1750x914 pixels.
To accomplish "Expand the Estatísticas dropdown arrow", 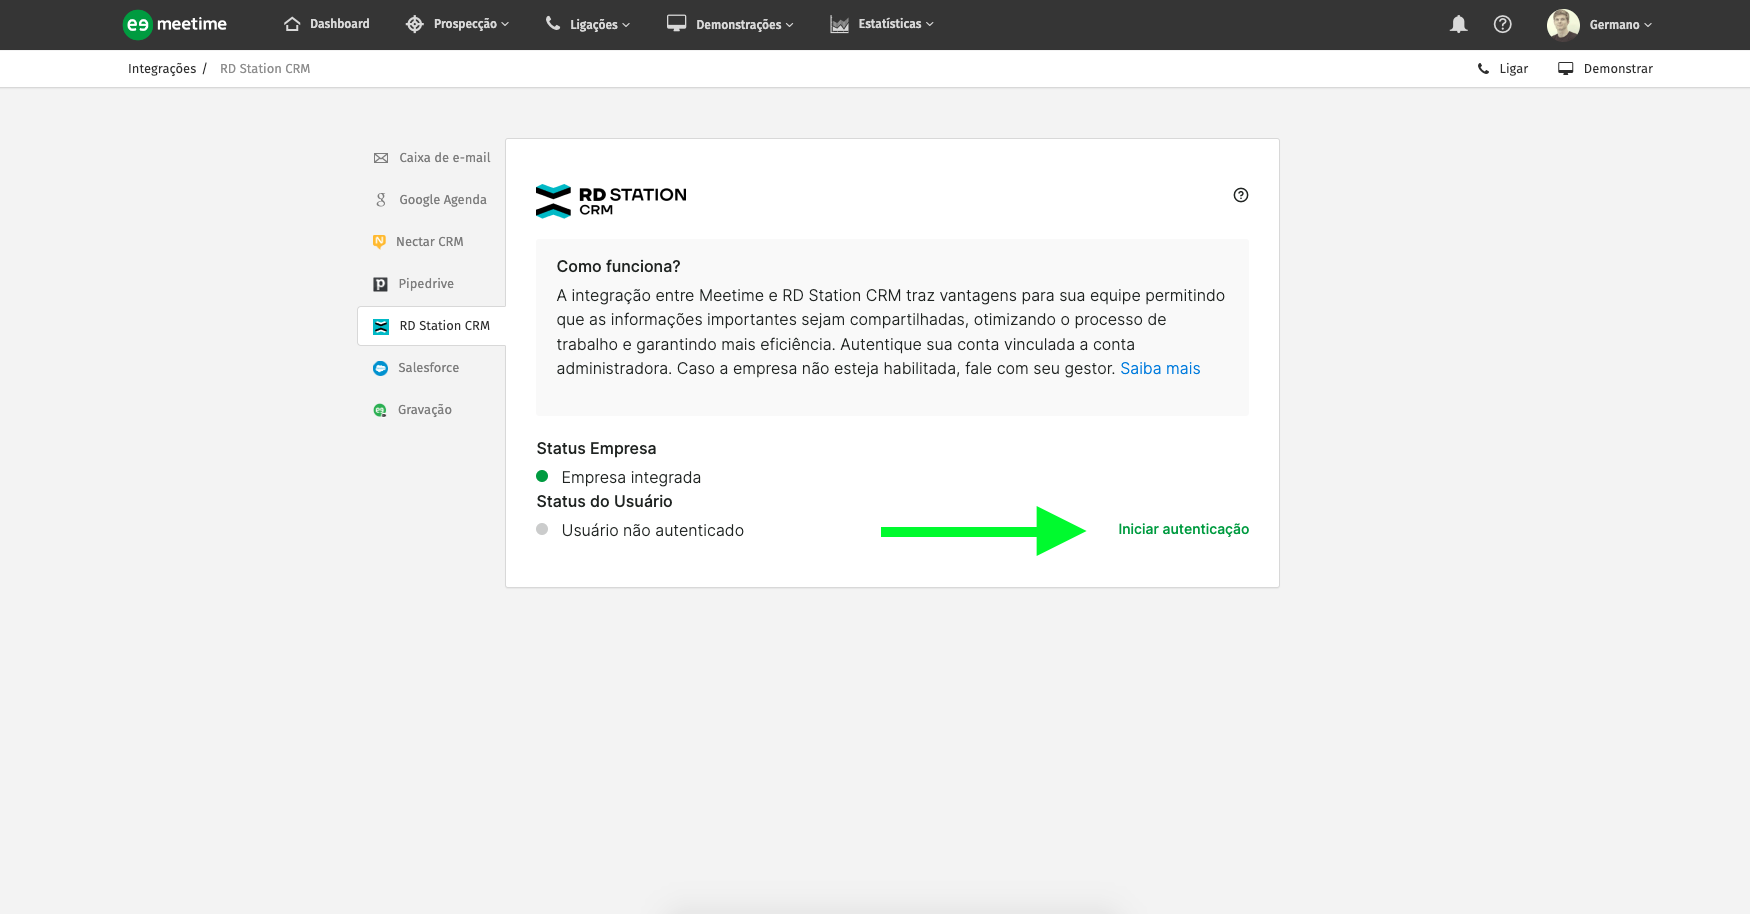I will (930, 24).
